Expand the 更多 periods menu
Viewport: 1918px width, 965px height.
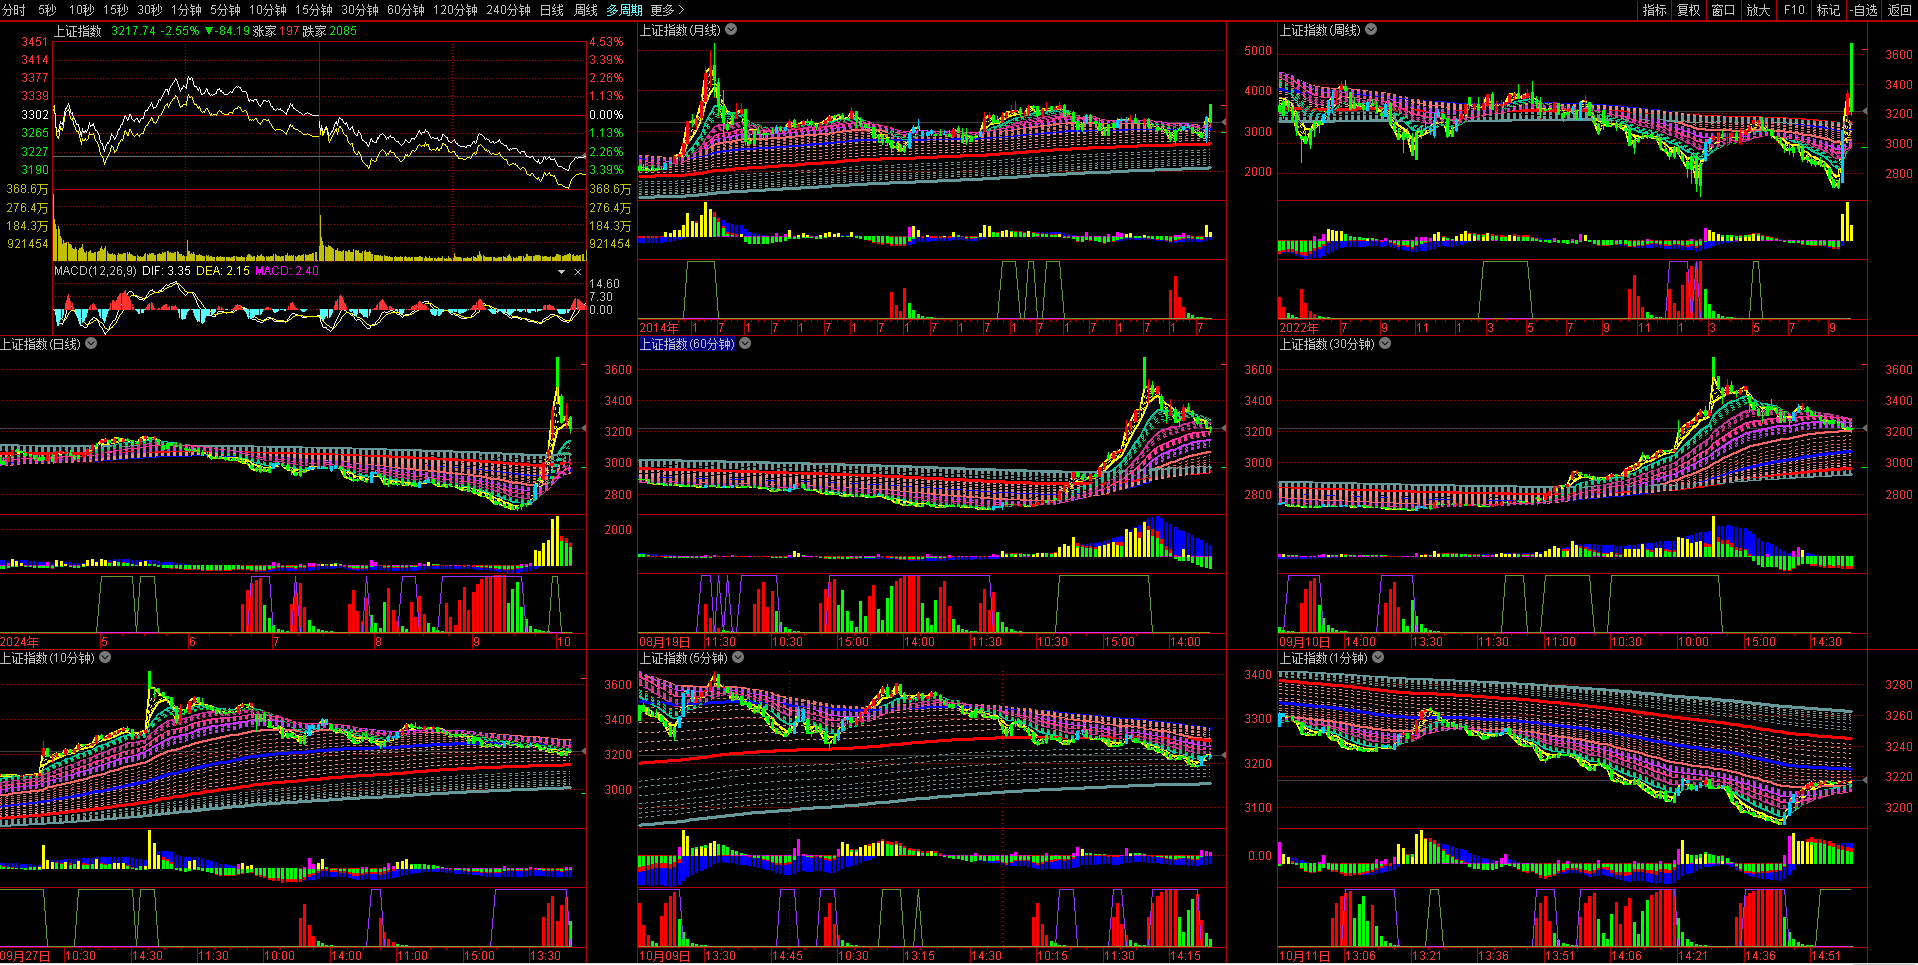(x=667, y=10)
